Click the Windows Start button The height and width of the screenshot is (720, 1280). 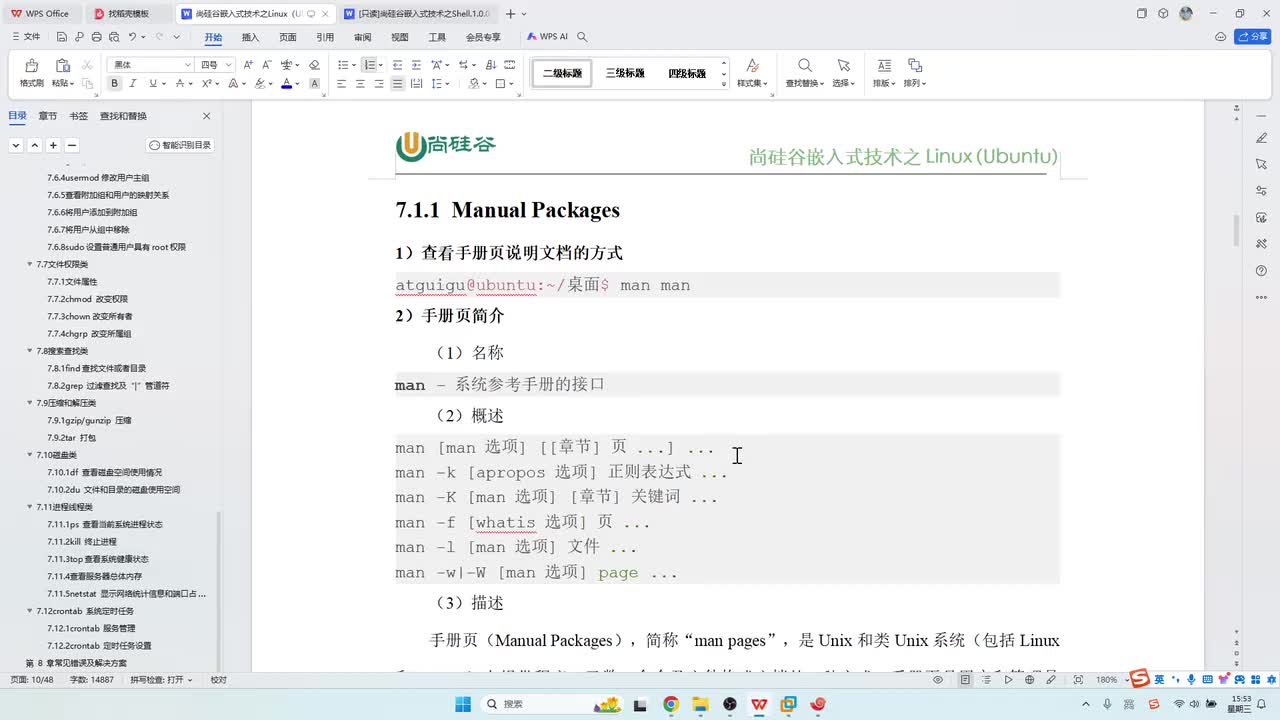(463, 704)
